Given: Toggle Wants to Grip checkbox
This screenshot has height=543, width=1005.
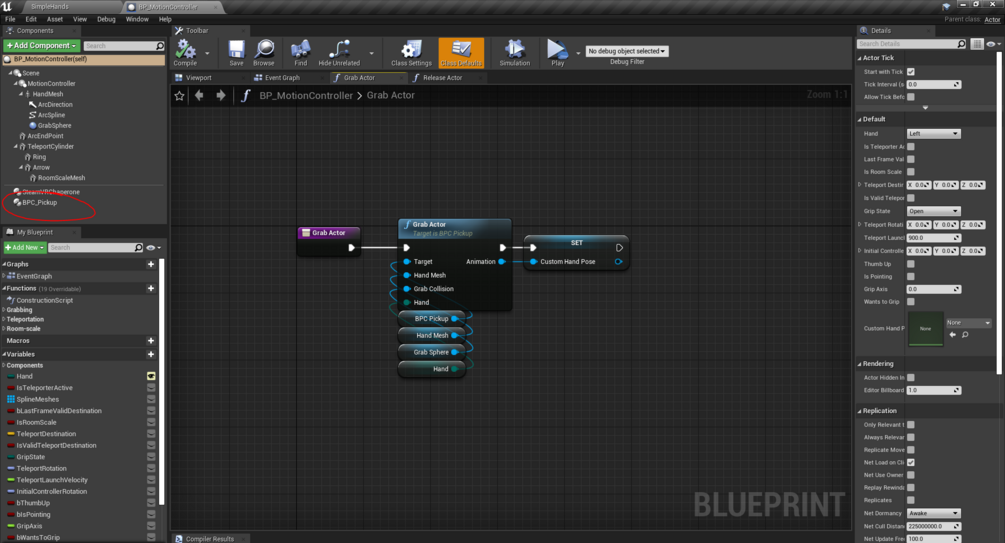Looking at the screenshot, I should [x=911, y=302].
